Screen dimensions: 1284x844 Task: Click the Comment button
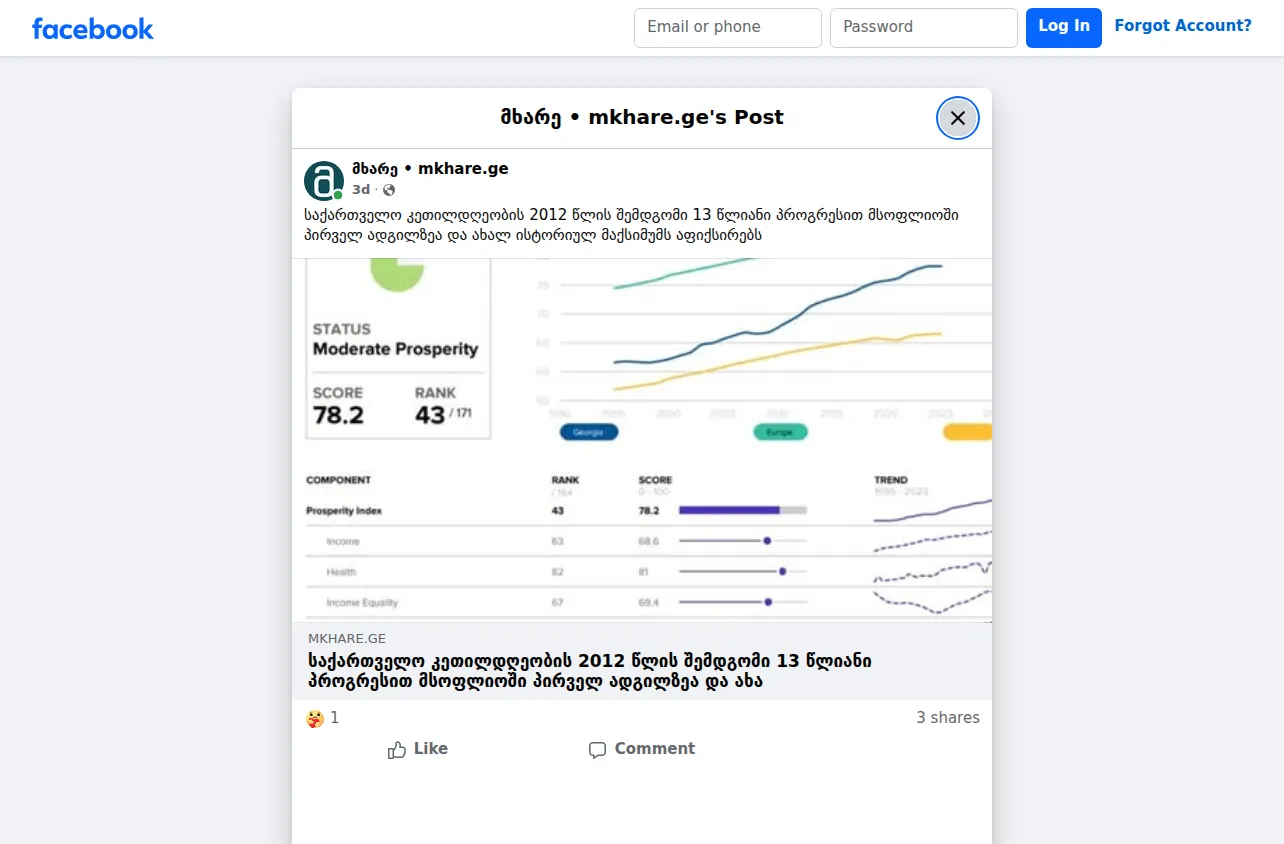pyautogui.click(x=642, y=749)
